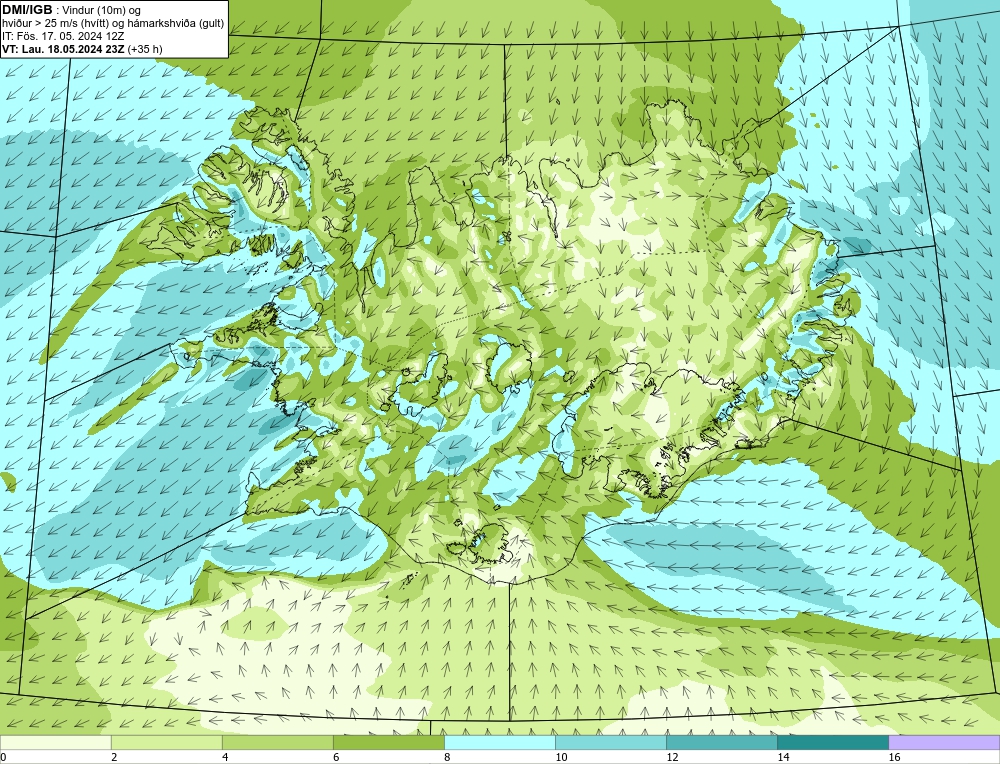Click legend scale label '16'

[893, 757]
